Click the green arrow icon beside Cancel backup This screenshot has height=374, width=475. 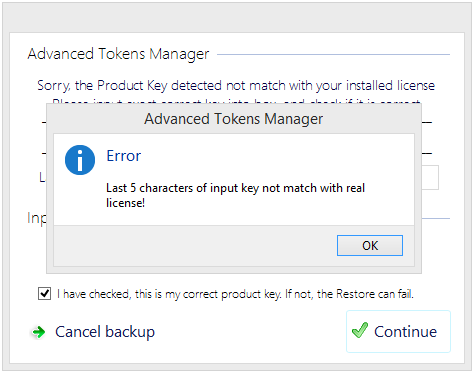click(x=39, y=332)
